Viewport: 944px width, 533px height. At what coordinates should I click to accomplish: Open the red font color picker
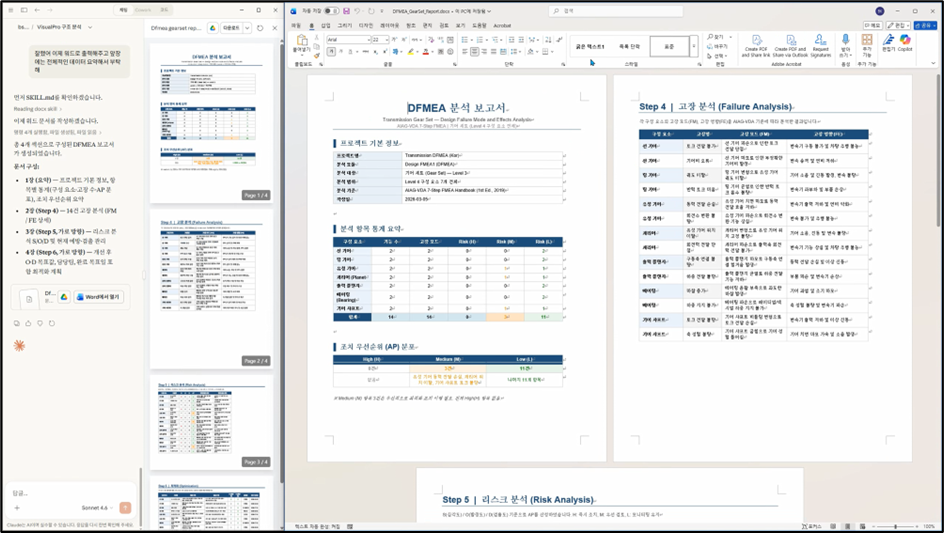coord(432,51)
